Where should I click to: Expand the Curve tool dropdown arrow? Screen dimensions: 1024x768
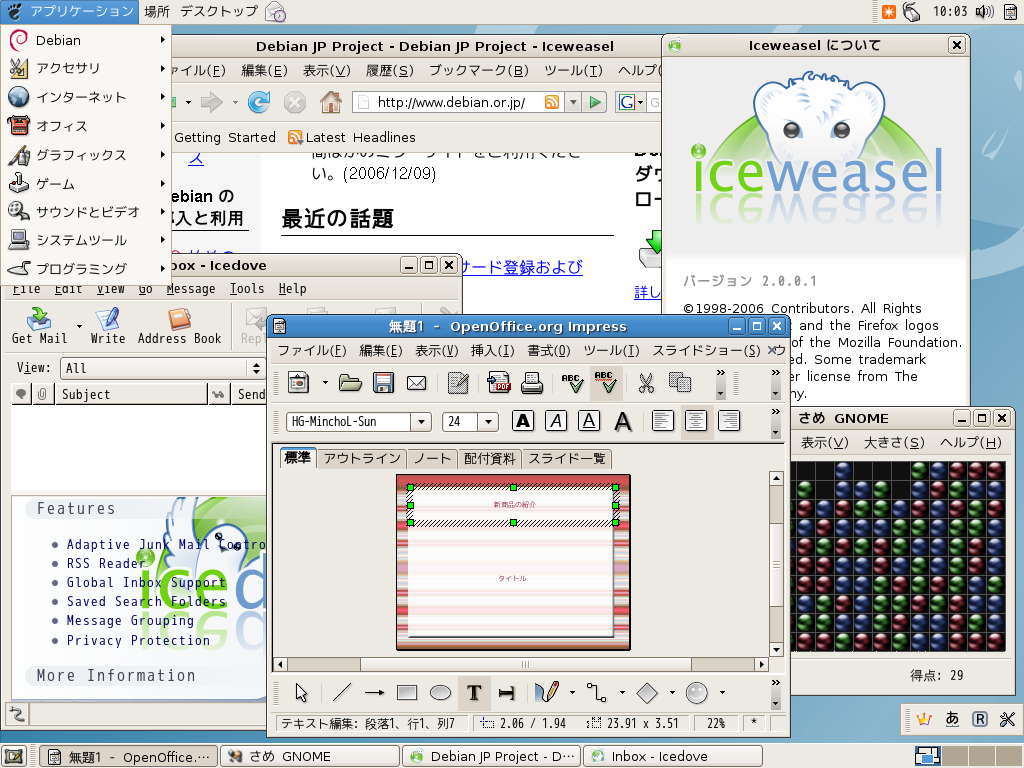tap(573, 693)
